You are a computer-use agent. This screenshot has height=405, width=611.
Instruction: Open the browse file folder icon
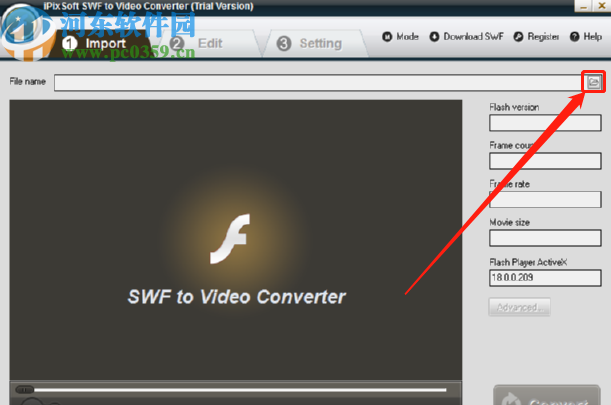point(593,82)
